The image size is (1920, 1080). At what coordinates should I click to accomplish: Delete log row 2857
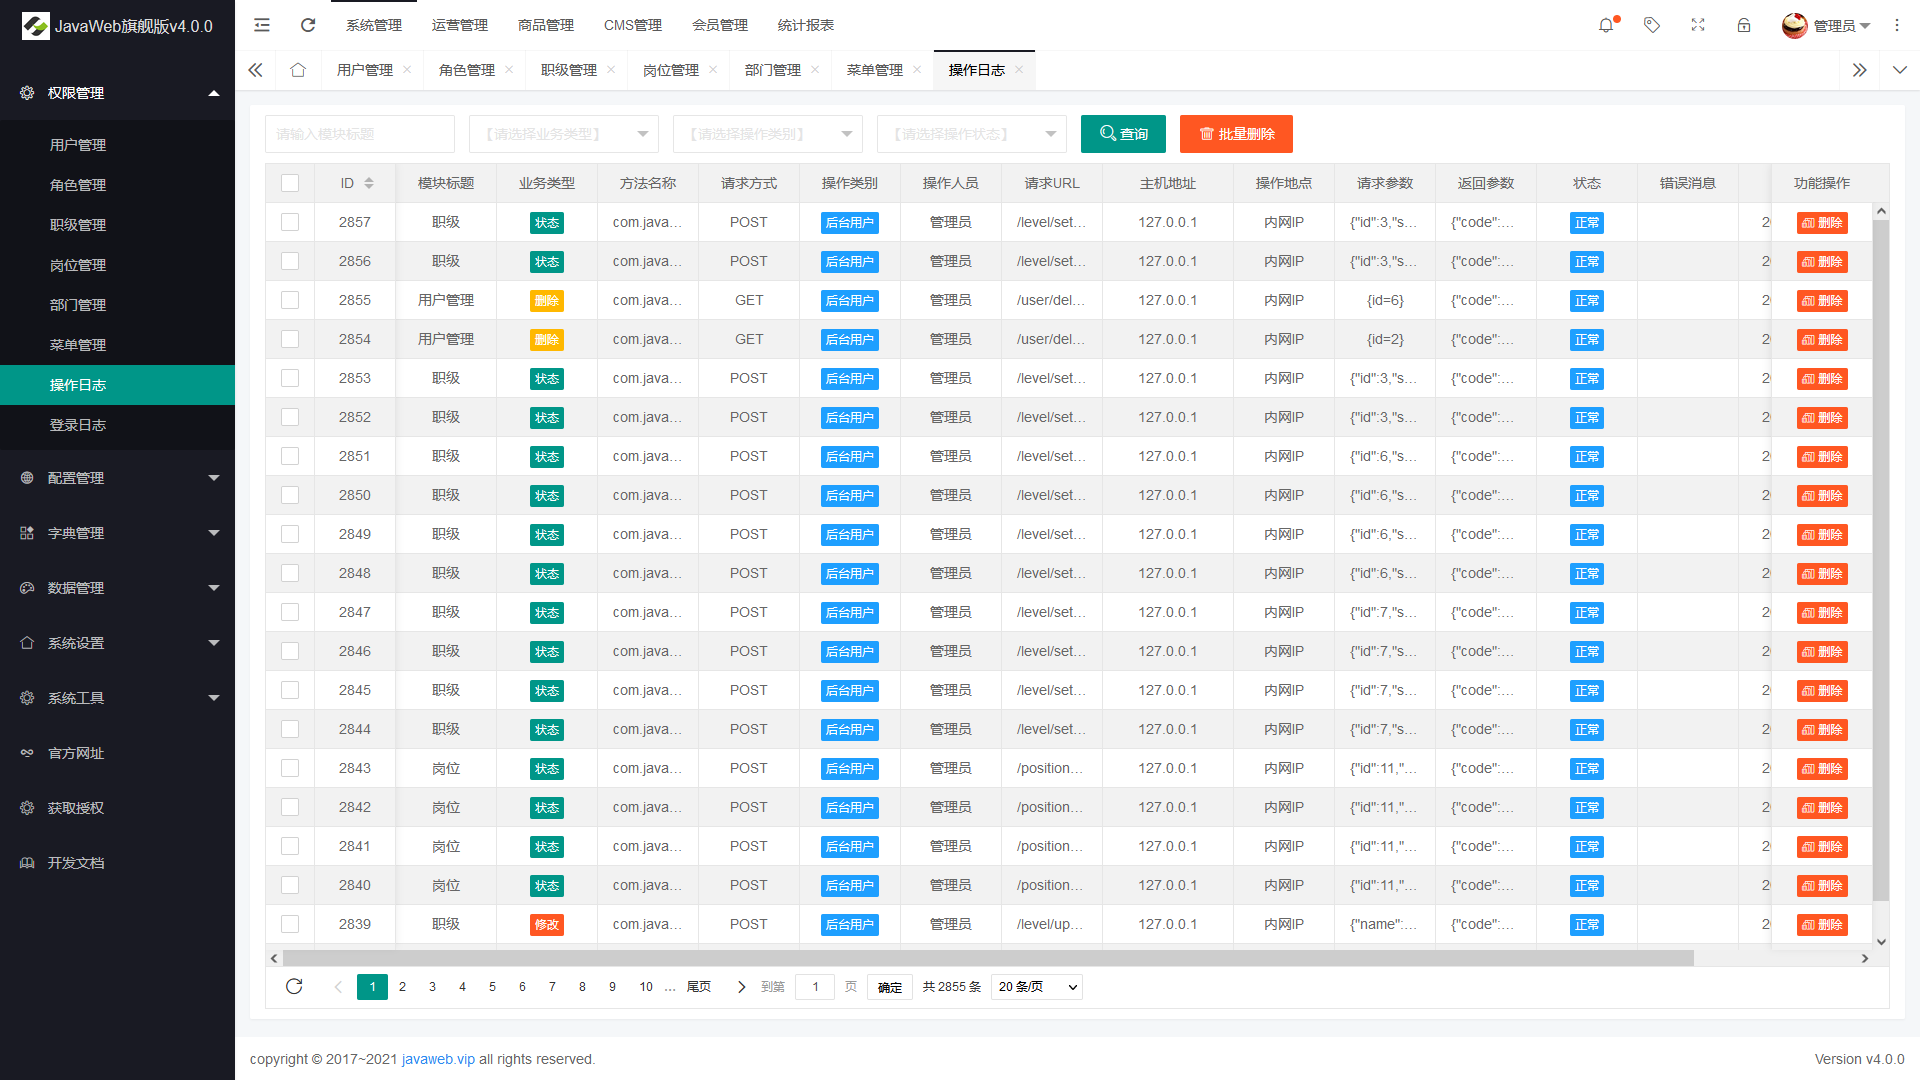pyautogui.click(x=1822, y=223)
